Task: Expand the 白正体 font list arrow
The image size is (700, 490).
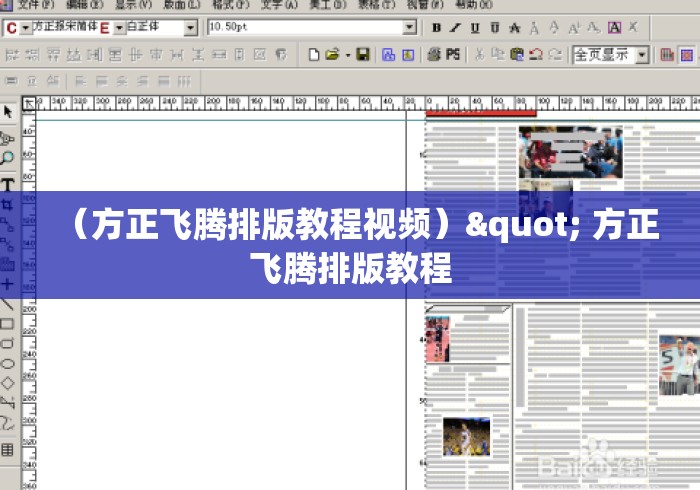Action: [x=191, y=28]
